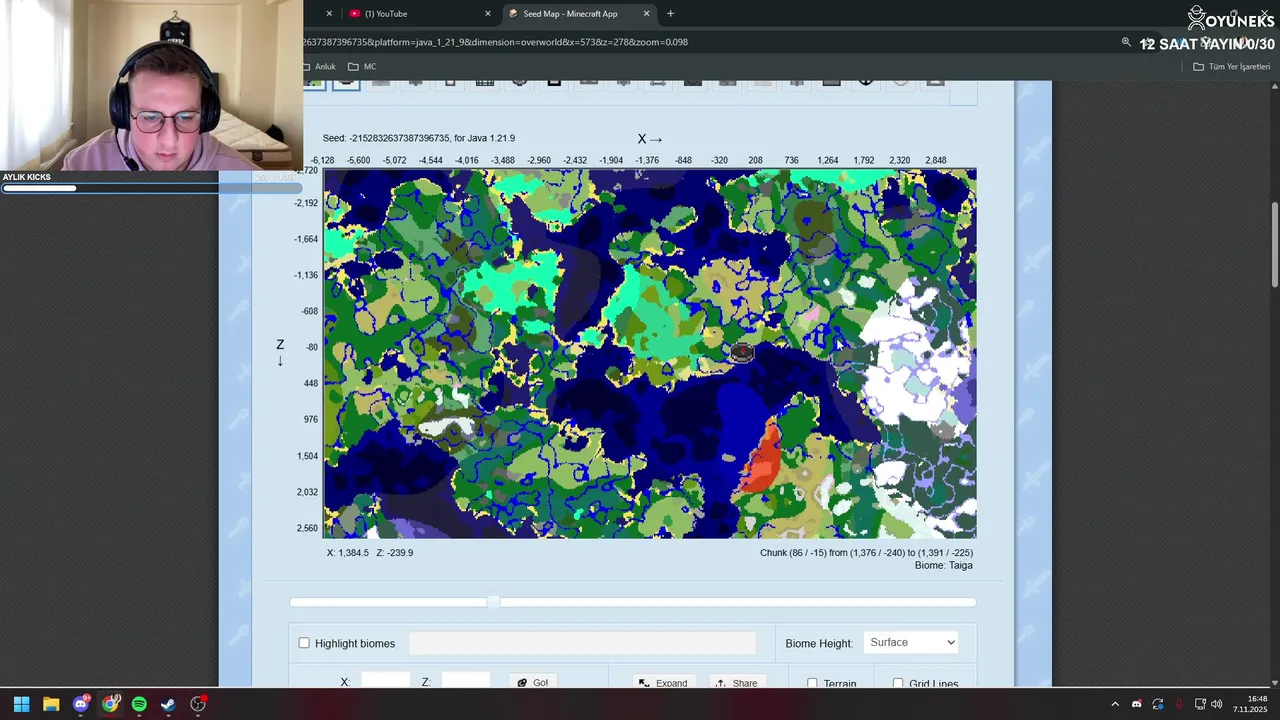The height and width of the screenshot is (720, 1280).
Task: Click the Expand map button
Action: click(x=664, y=683)
